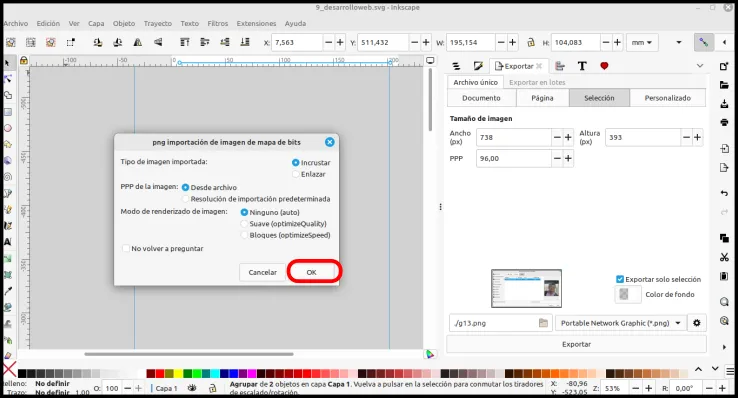Select the spiral tool
This screenshot has height=398, width=738.
[8, 177]
